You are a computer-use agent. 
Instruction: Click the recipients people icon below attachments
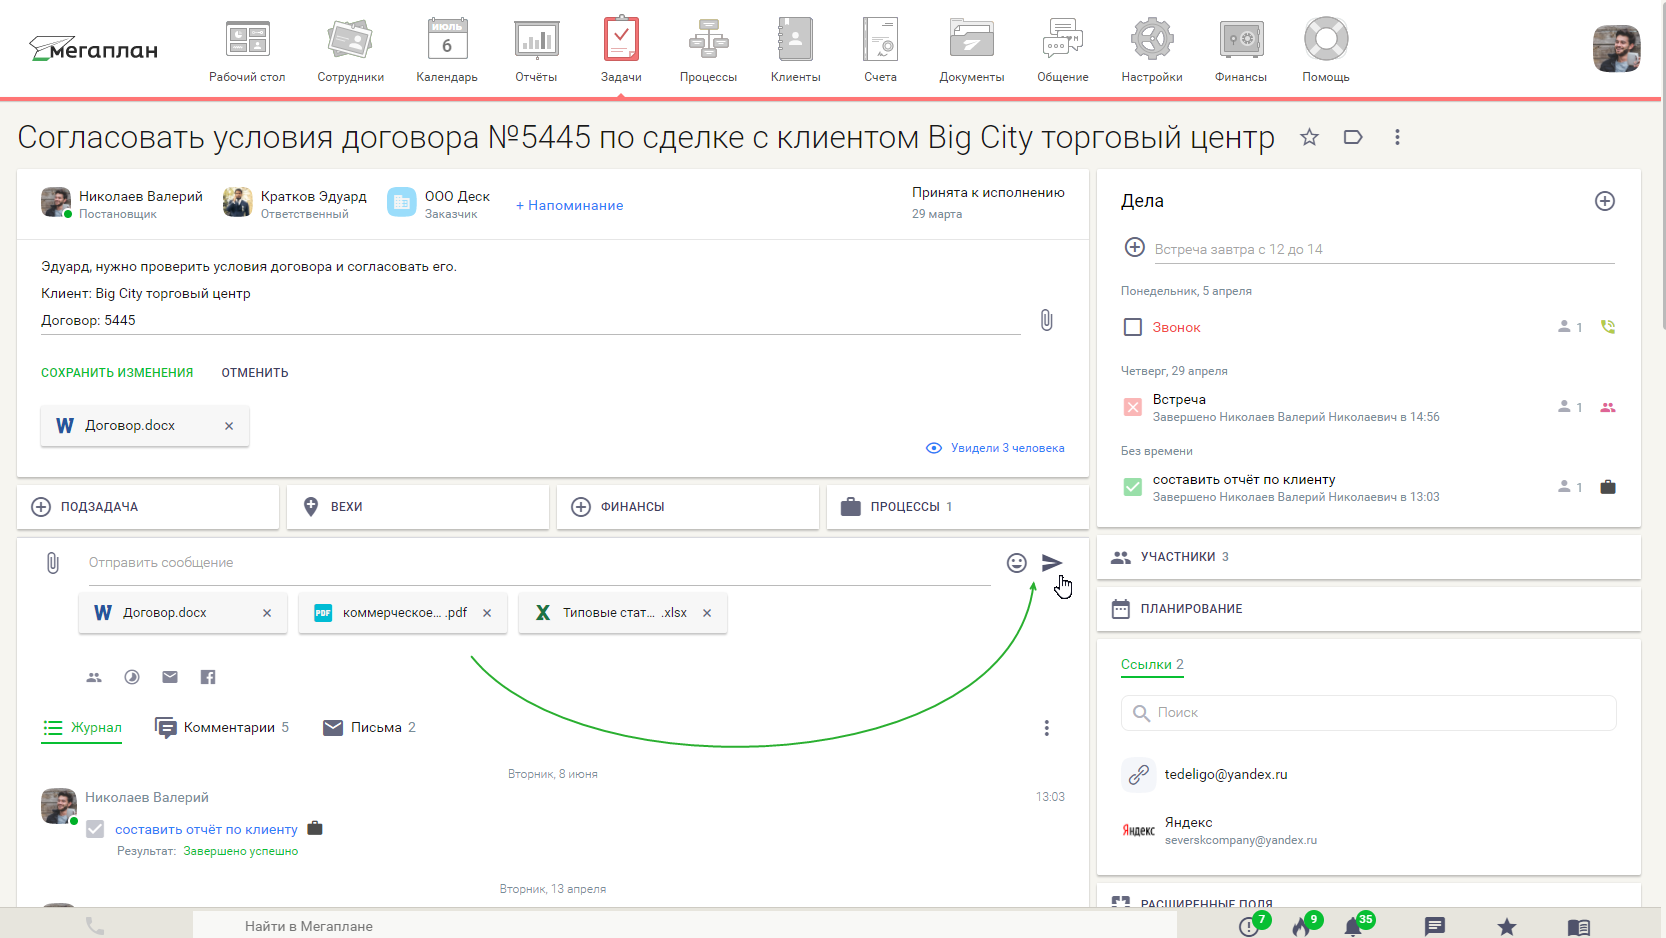[94, 677]
